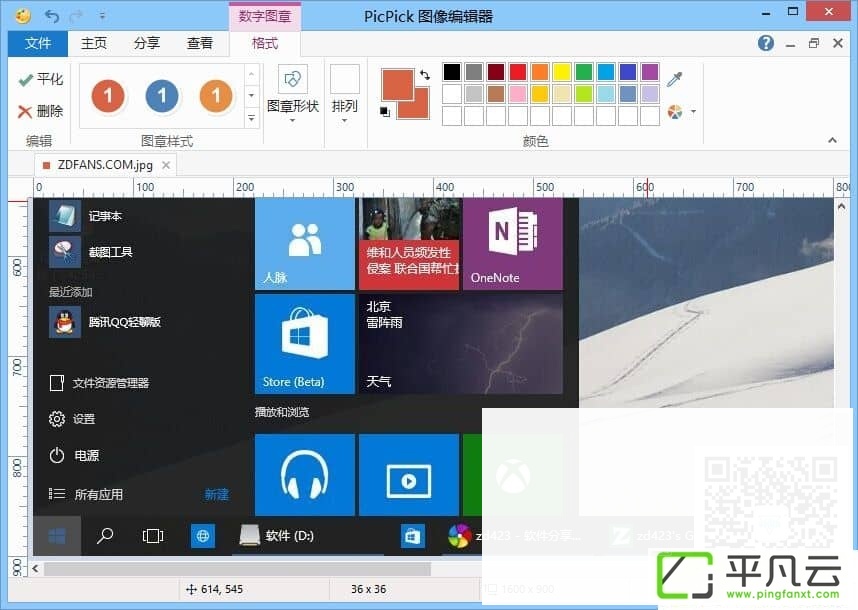
Task: Click the 平化 flatten button
Action: tap(40, 80)
